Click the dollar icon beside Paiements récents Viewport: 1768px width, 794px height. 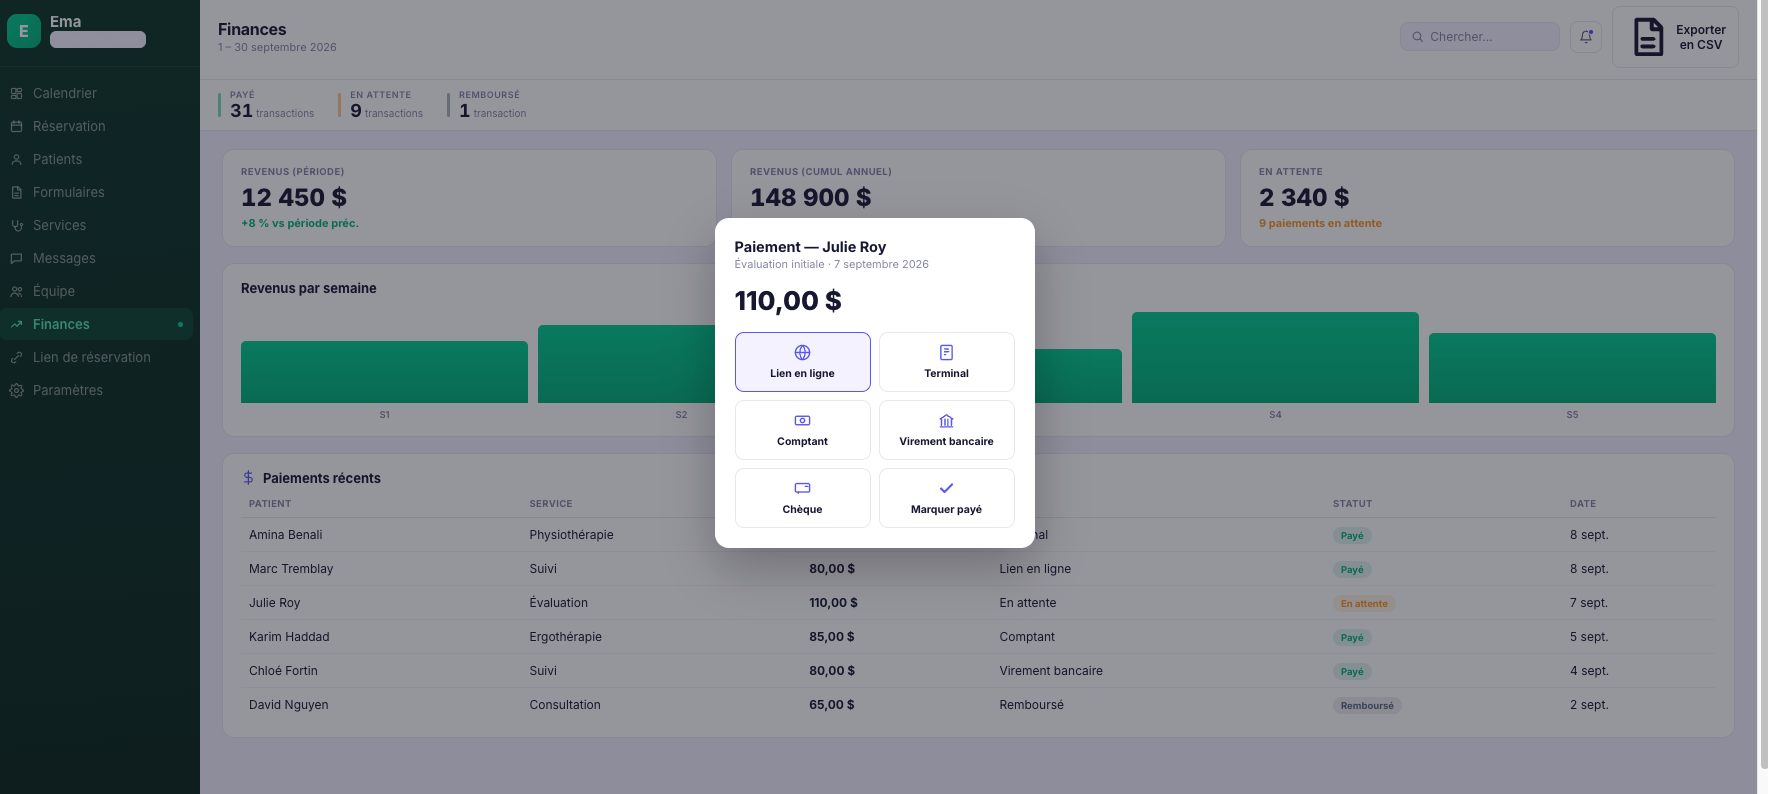tap(248, 478)
